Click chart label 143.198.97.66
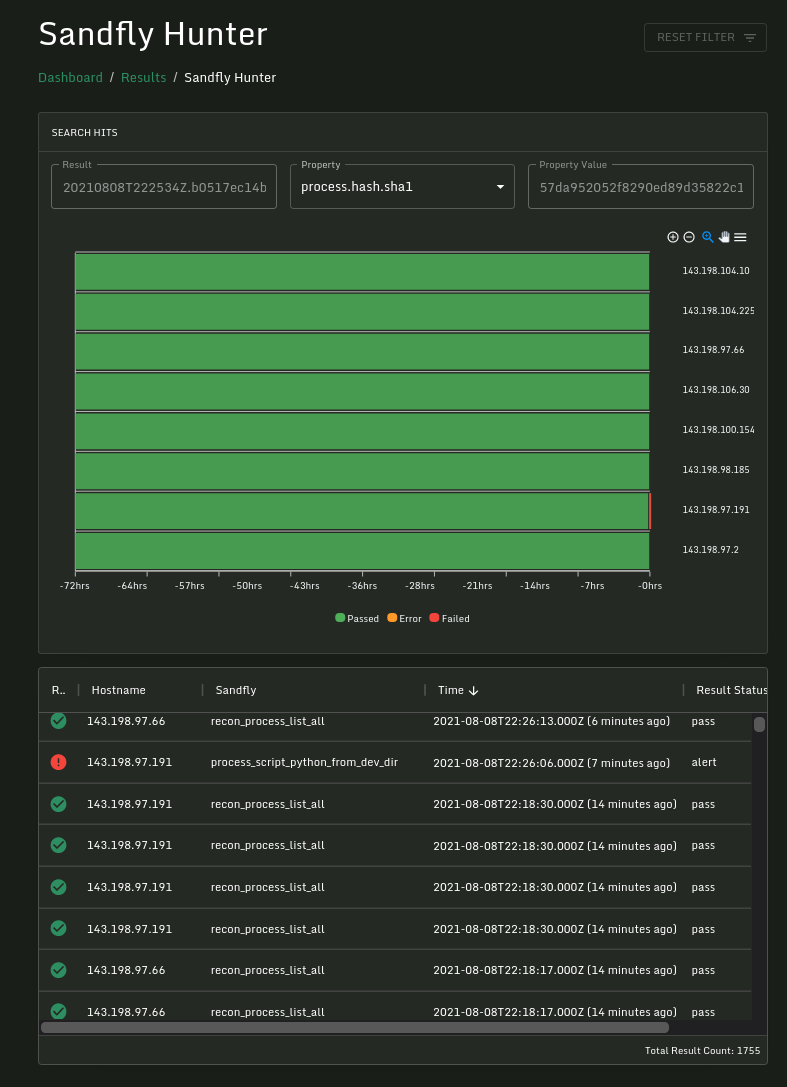Viewport: 787px width, 1087px height. tap(714, 349)
